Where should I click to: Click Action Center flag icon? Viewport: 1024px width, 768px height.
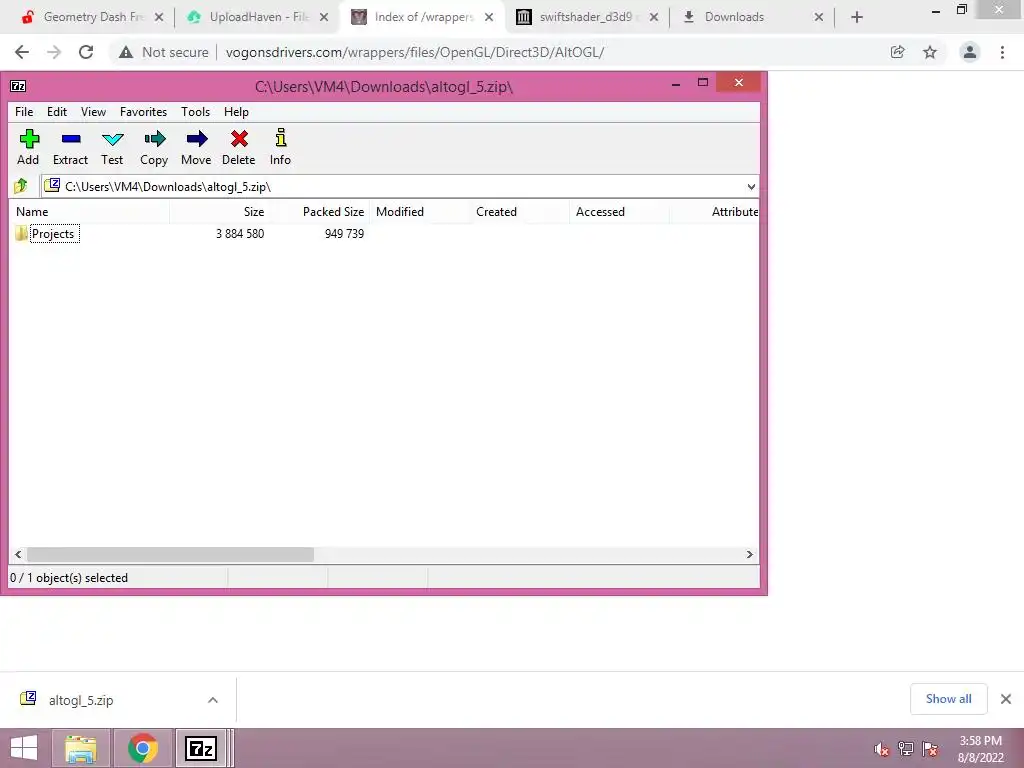click(x=931, y=749)
